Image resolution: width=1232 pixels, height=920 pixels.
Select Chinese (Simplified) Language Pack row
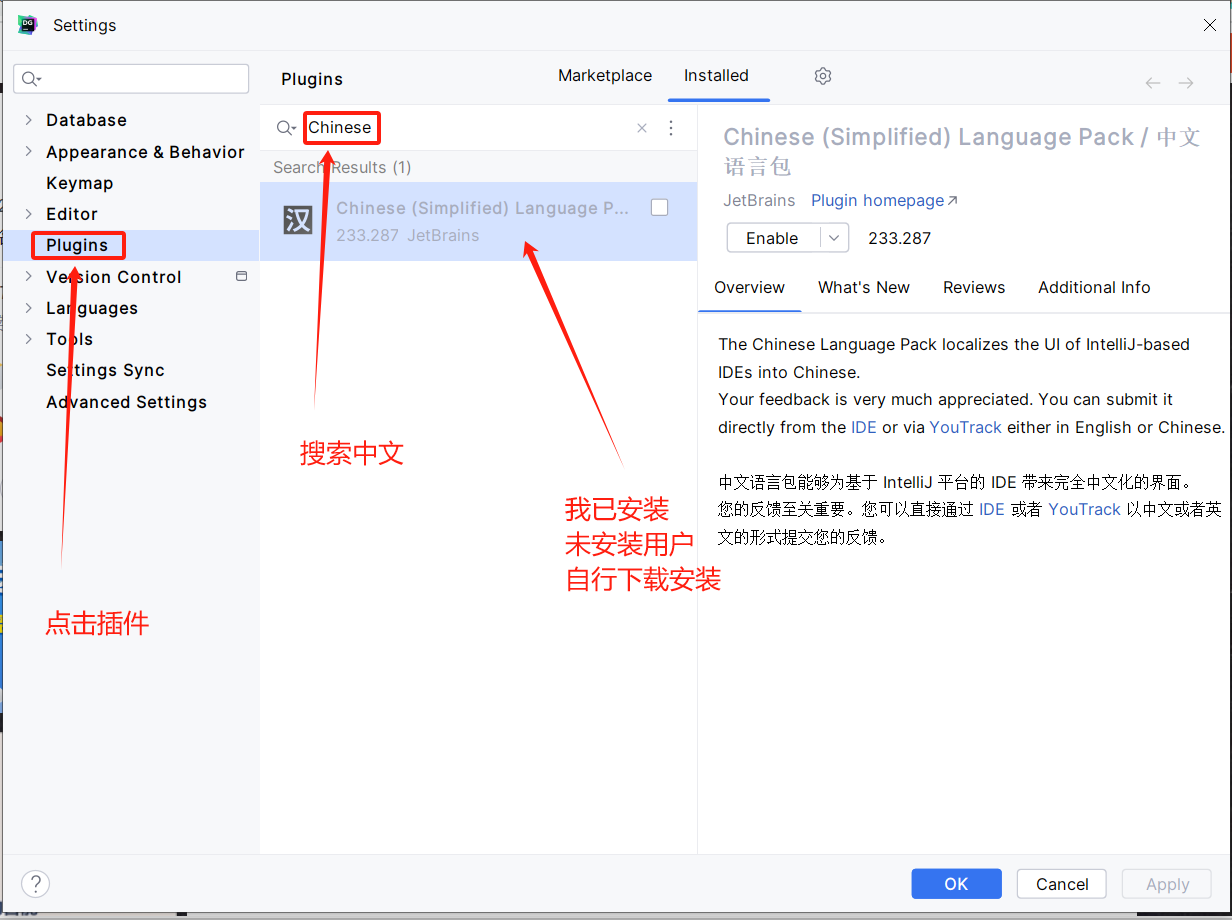[x=478, y=221]
